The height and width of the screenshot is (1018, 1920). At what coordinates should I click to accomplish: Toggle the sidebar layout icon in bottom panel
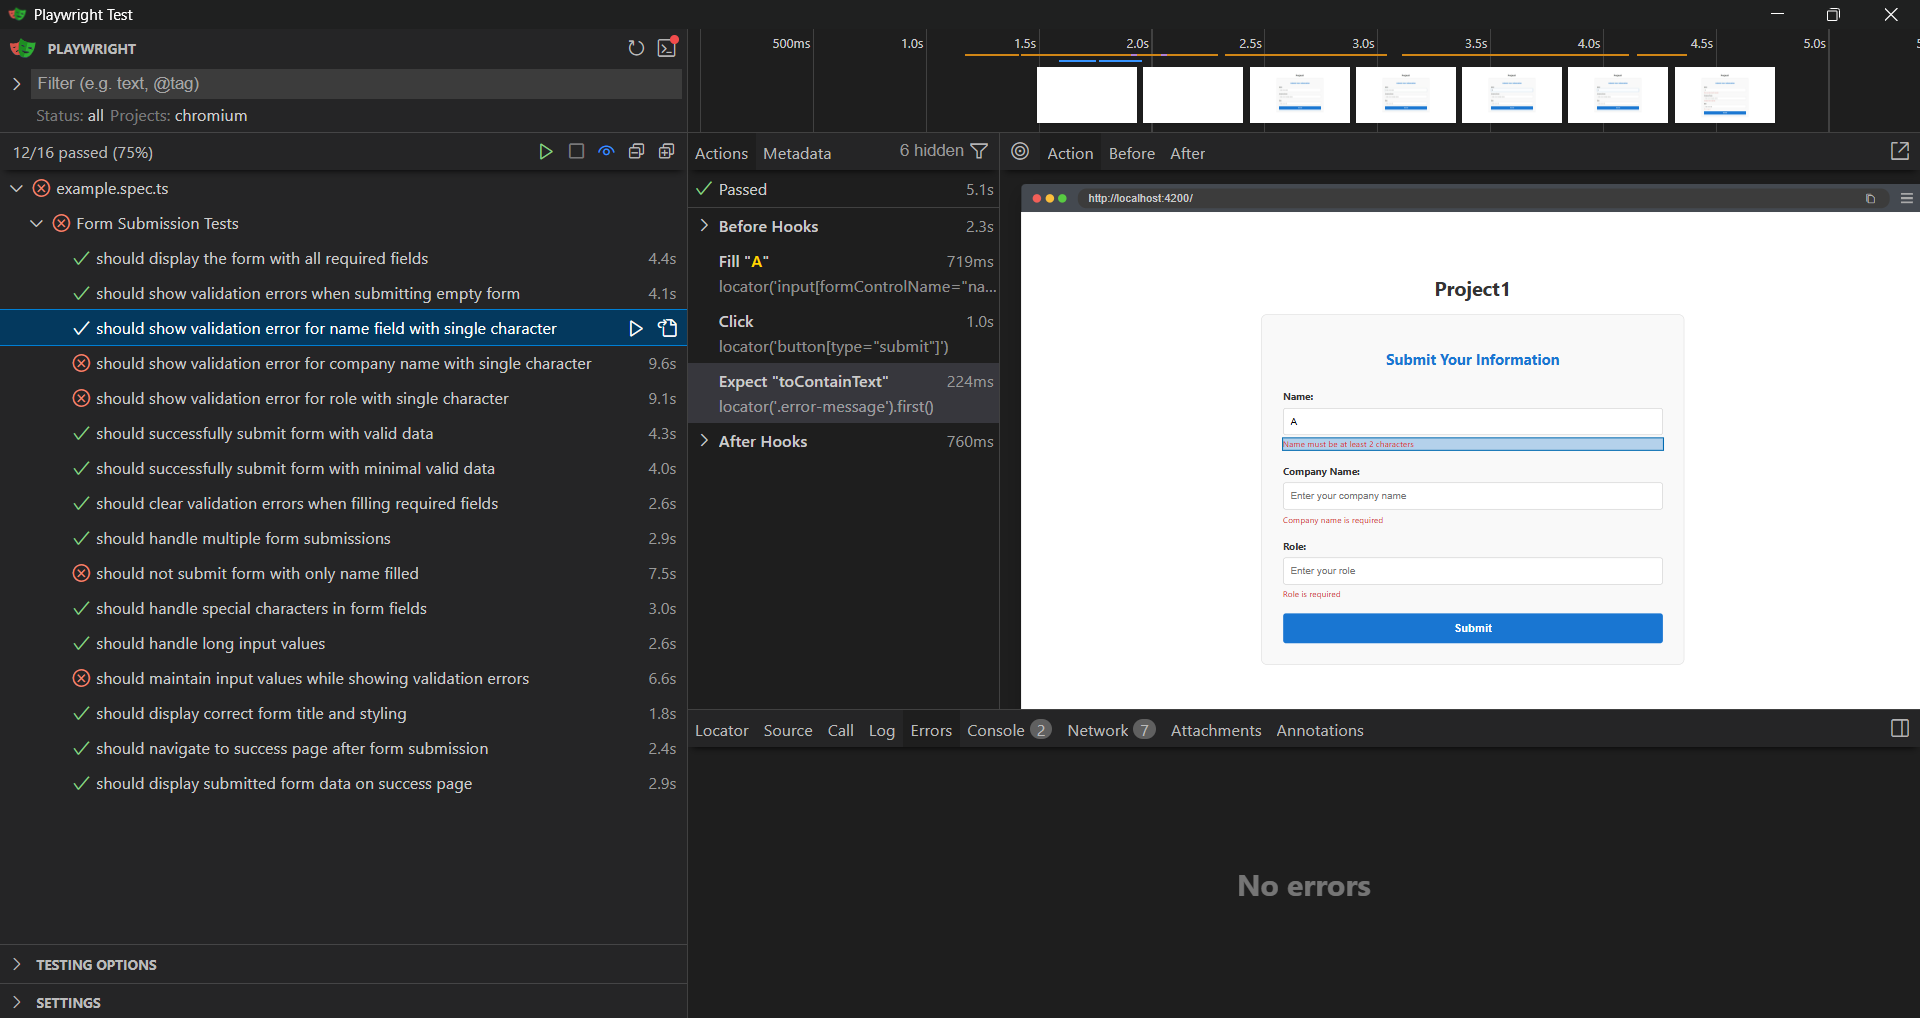point(1899,729)
